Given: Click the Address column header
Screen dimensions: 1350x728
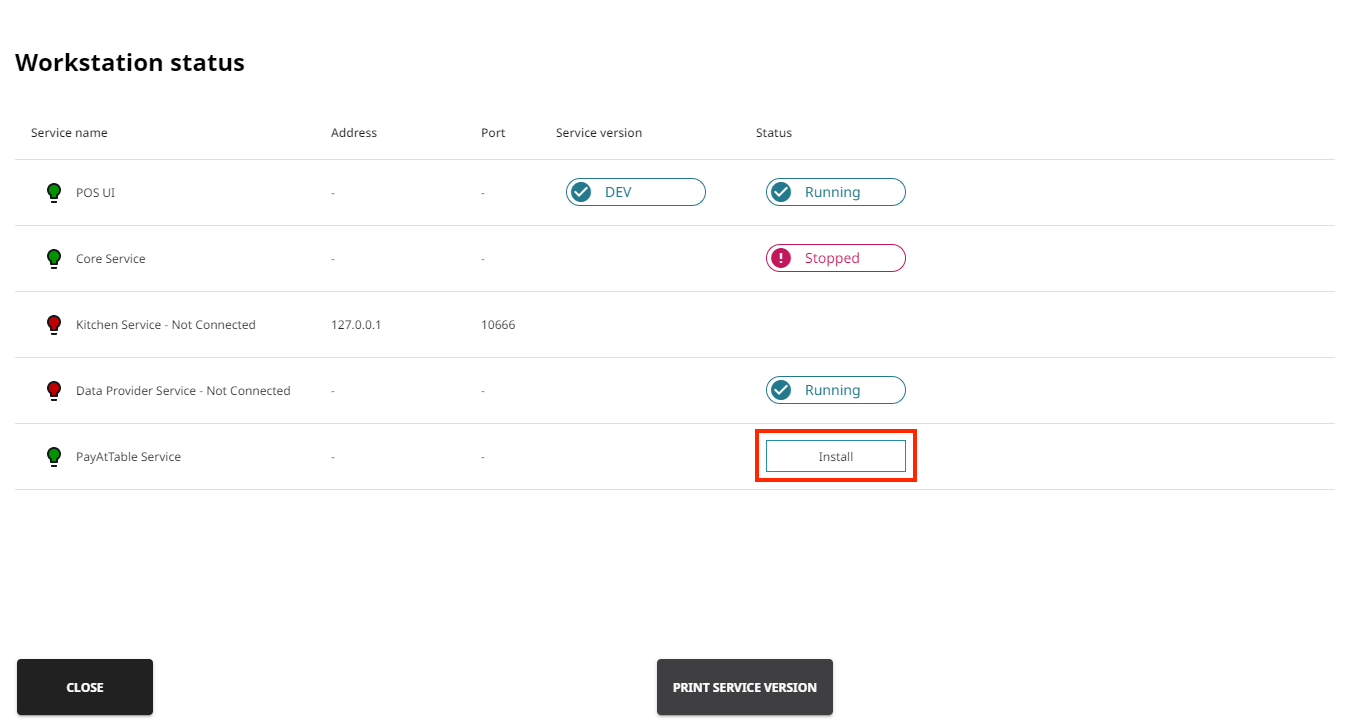Looking at the screenshot, I should [354, 133].
